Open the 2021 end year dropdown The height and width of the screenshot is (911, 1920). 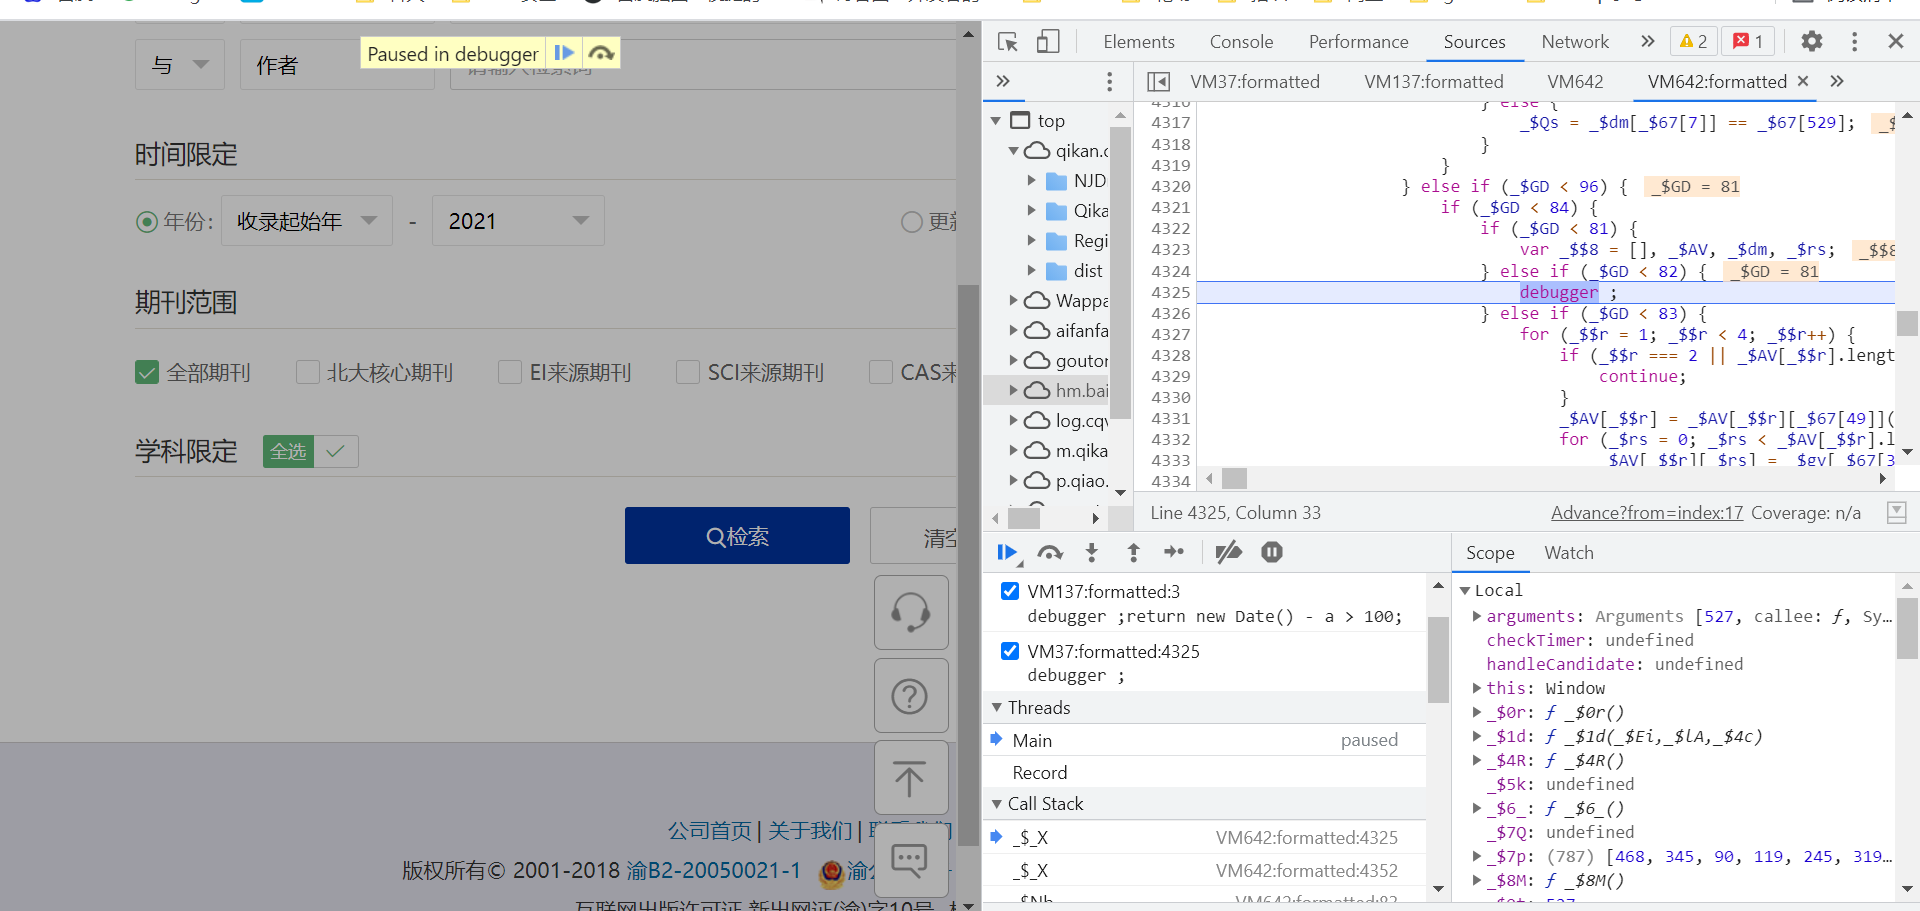pyautogui.click(x=518, y=221)
